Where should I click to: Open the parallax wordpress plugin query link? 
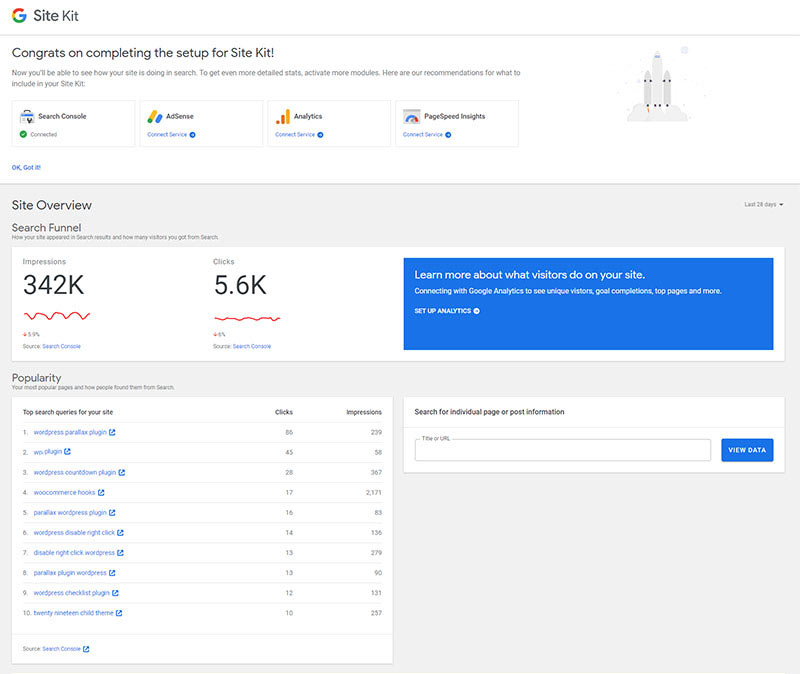(70, 513)
